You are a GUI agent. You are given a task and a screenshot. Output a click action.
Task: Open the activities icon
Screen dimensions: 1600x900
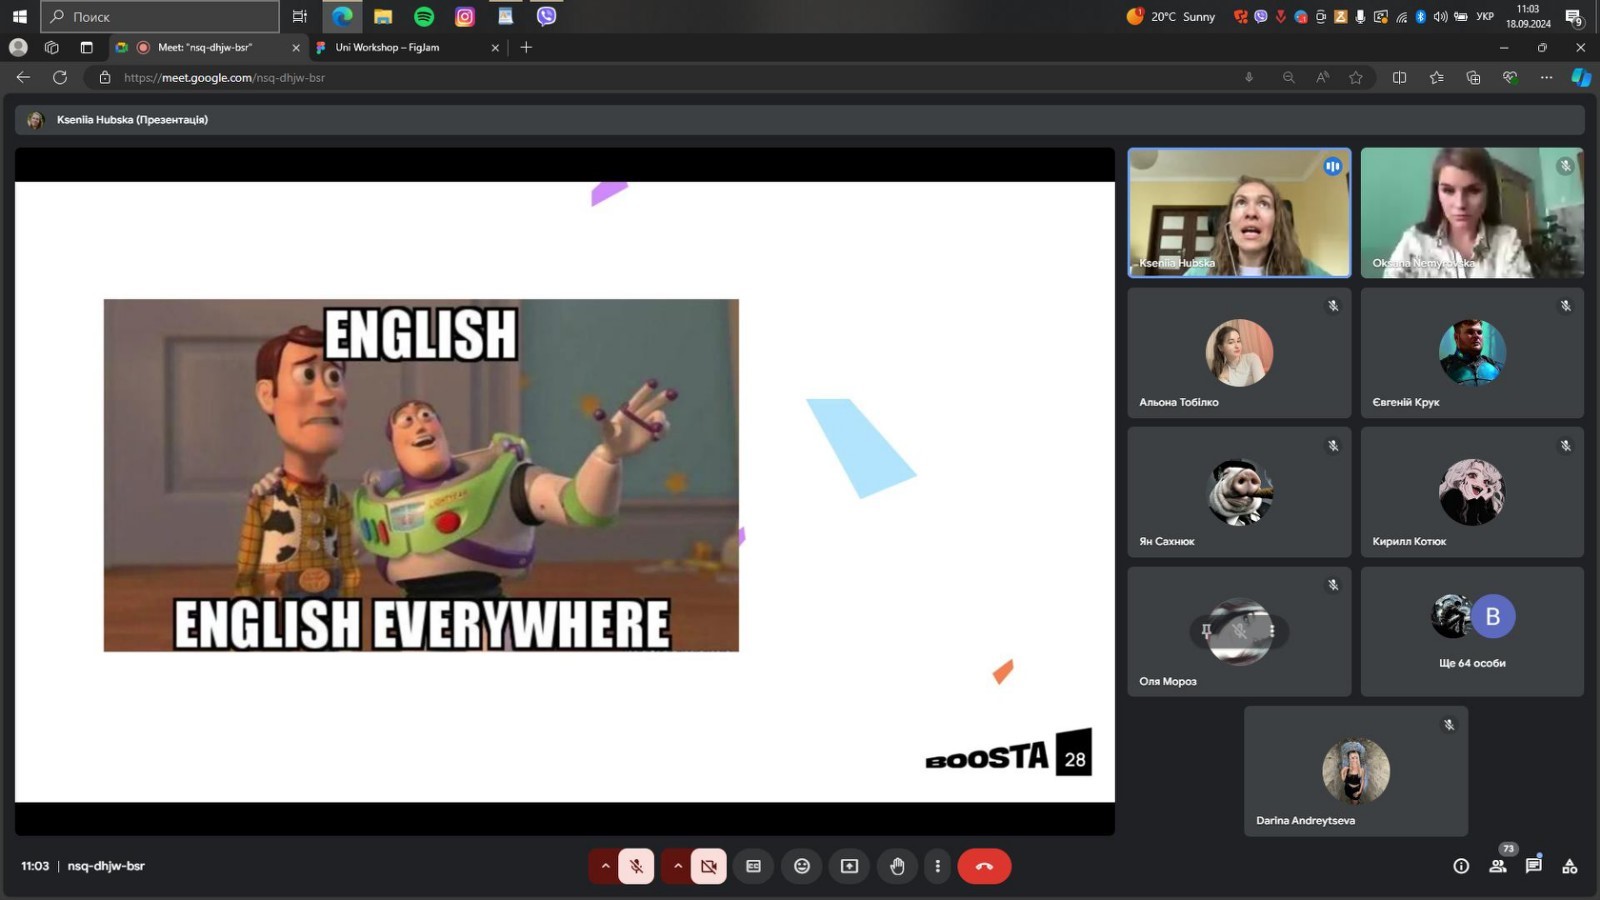pos(1570,866)
